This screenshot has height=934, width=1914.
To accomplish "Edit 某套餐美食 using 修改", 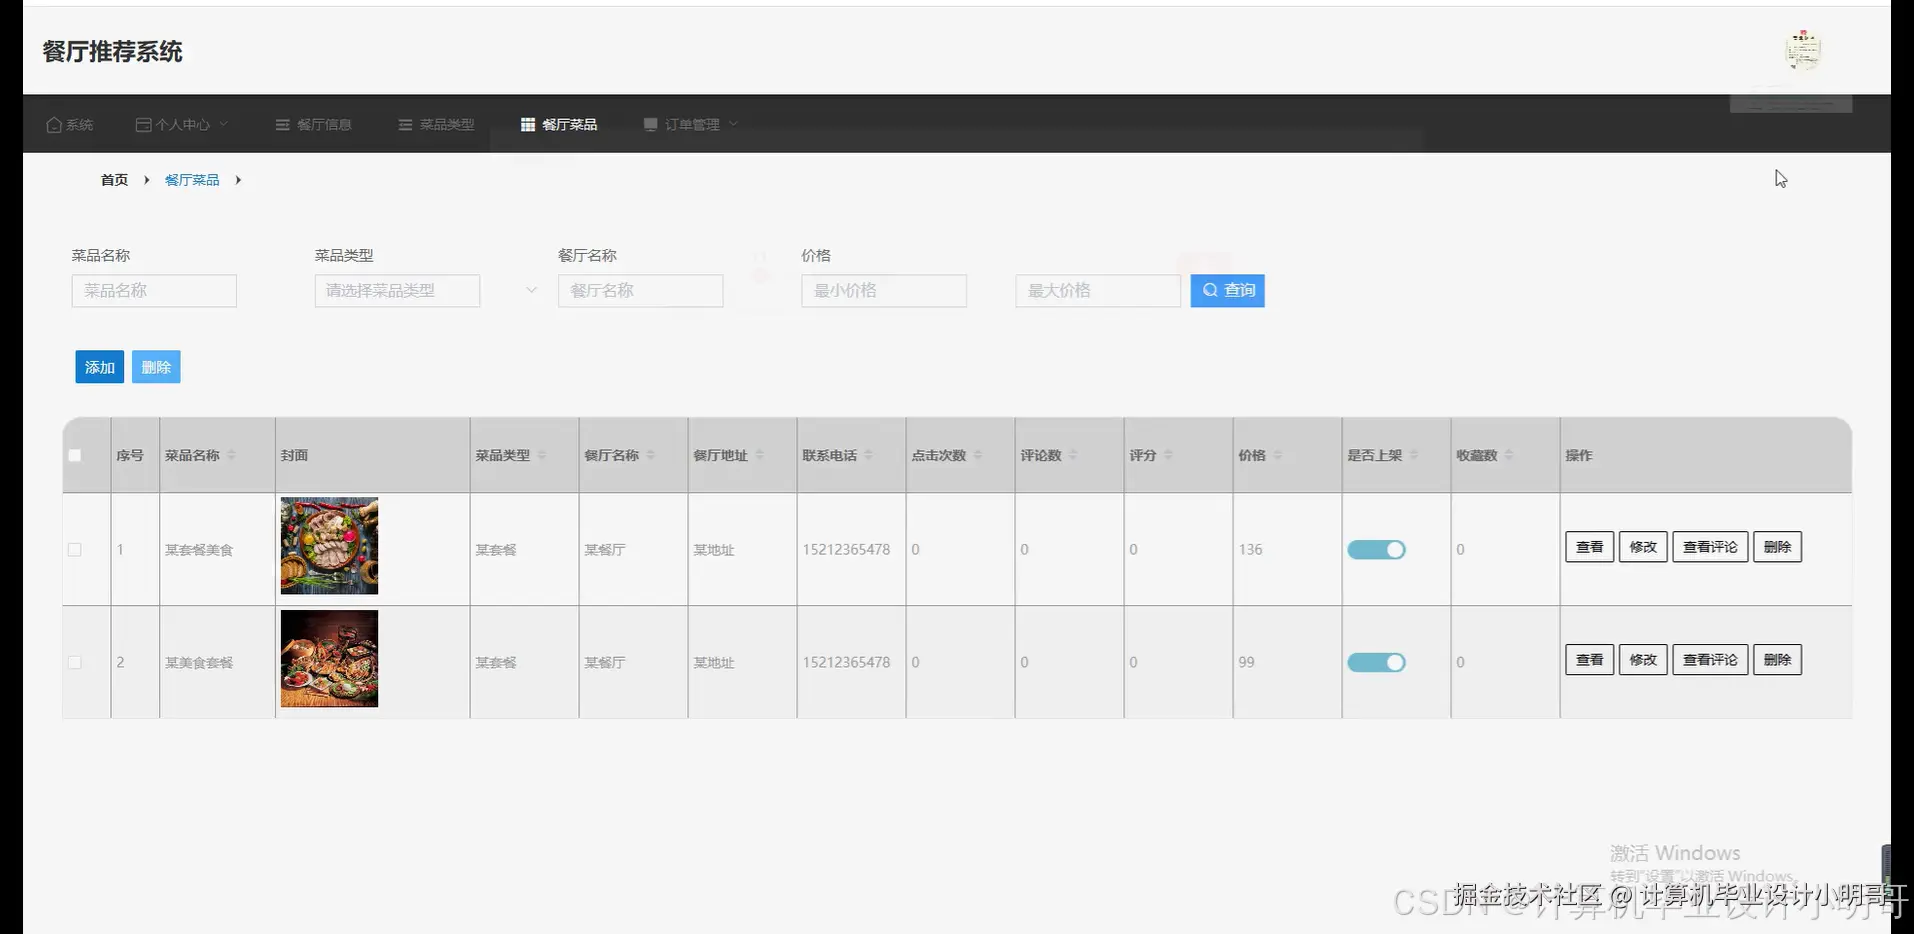I will coord(1643,547).
